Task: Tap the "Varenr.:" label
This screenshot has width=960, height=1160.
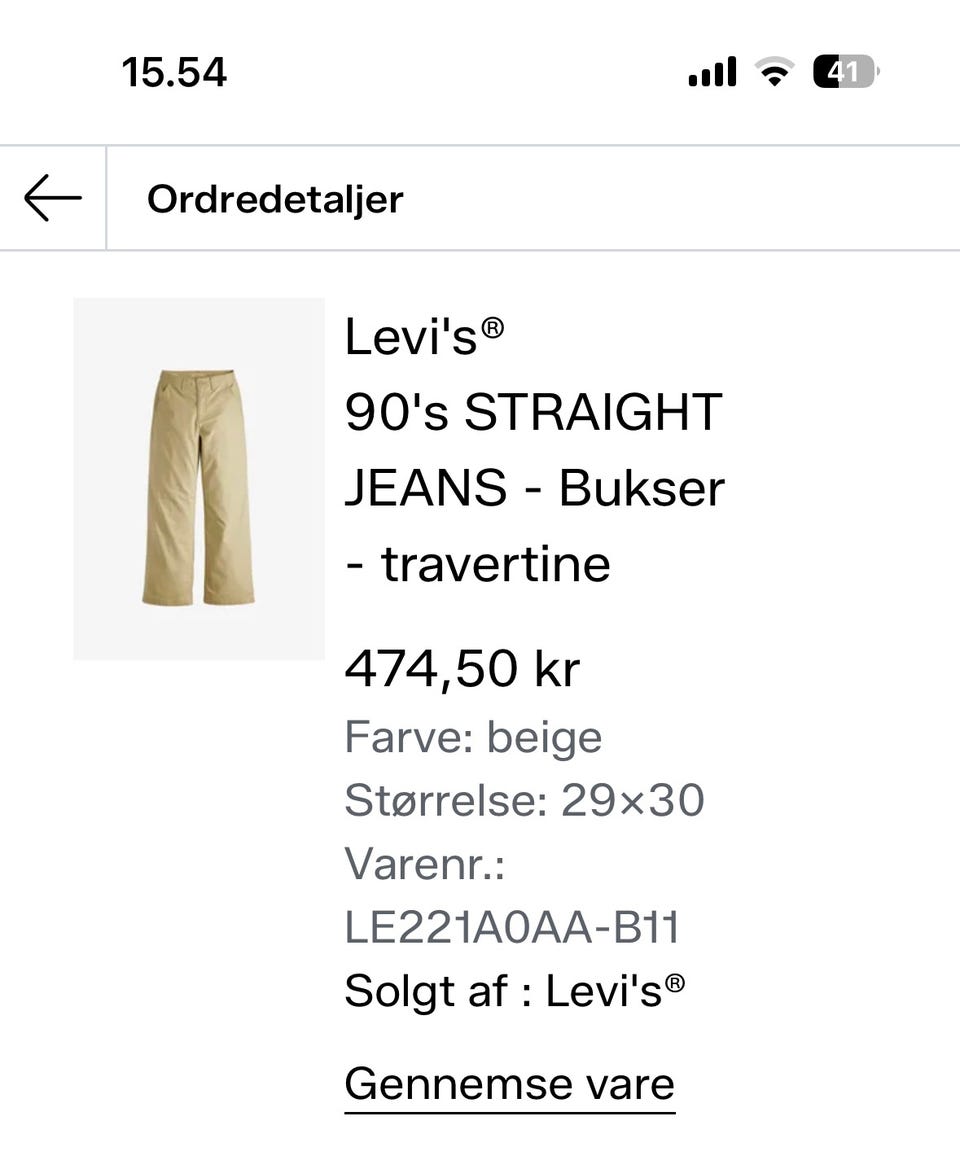Action: pos(424,864)
